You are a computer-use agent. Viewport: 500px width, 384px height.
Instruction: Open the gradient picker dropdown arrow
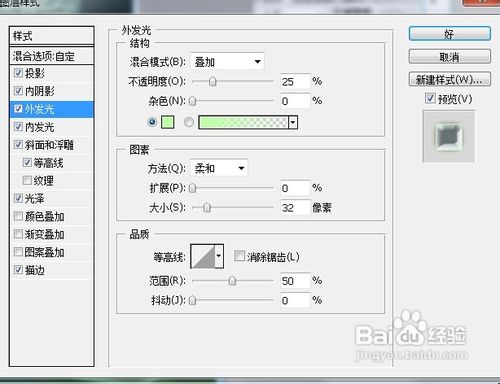[x=293, y=122]
